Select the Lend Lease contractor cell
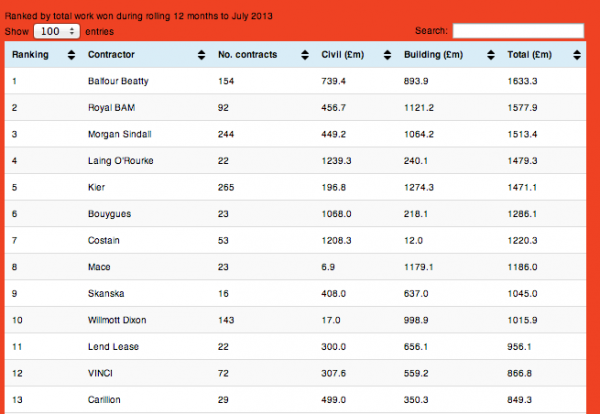The width and height of the screenshot is (600, 414). click(113, 347)
